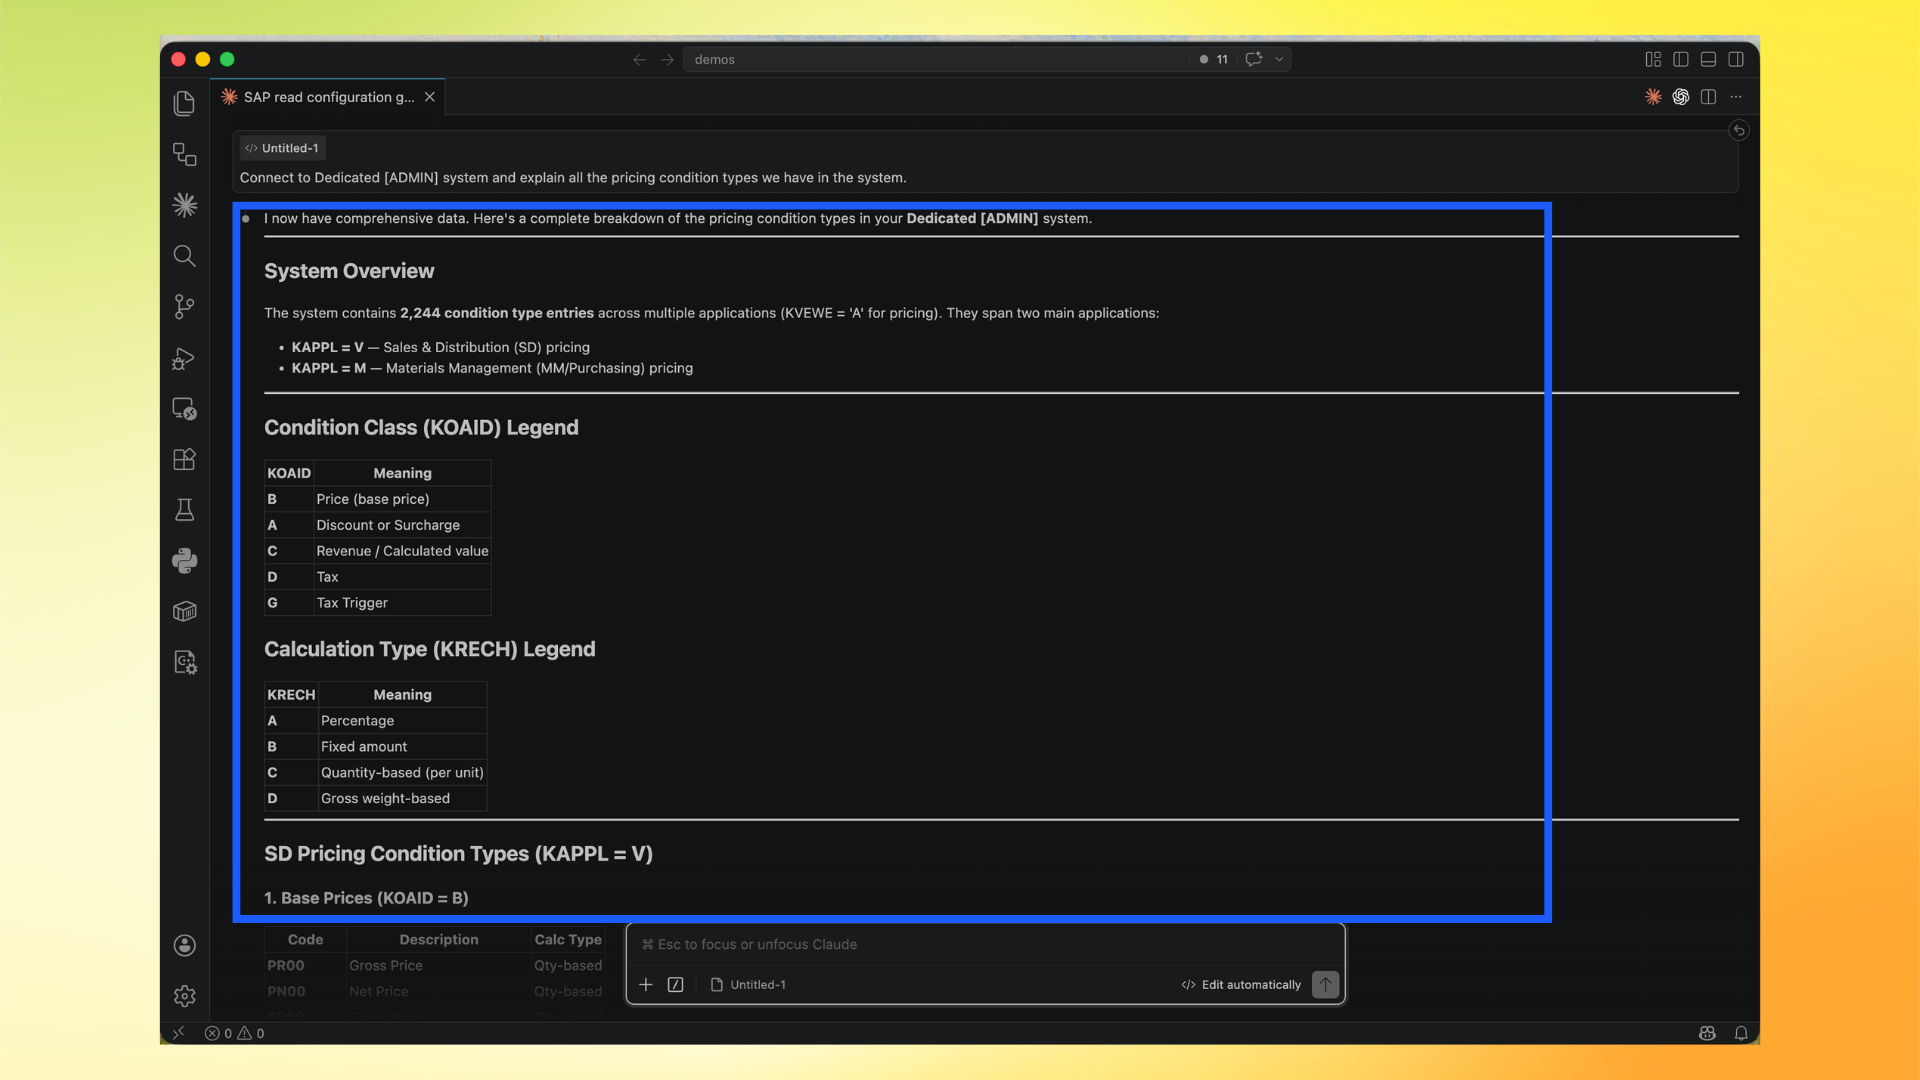1920x1080 pixels.
Task: Expand the demos search bar dropdown chevron
Action: [1281, 59]
